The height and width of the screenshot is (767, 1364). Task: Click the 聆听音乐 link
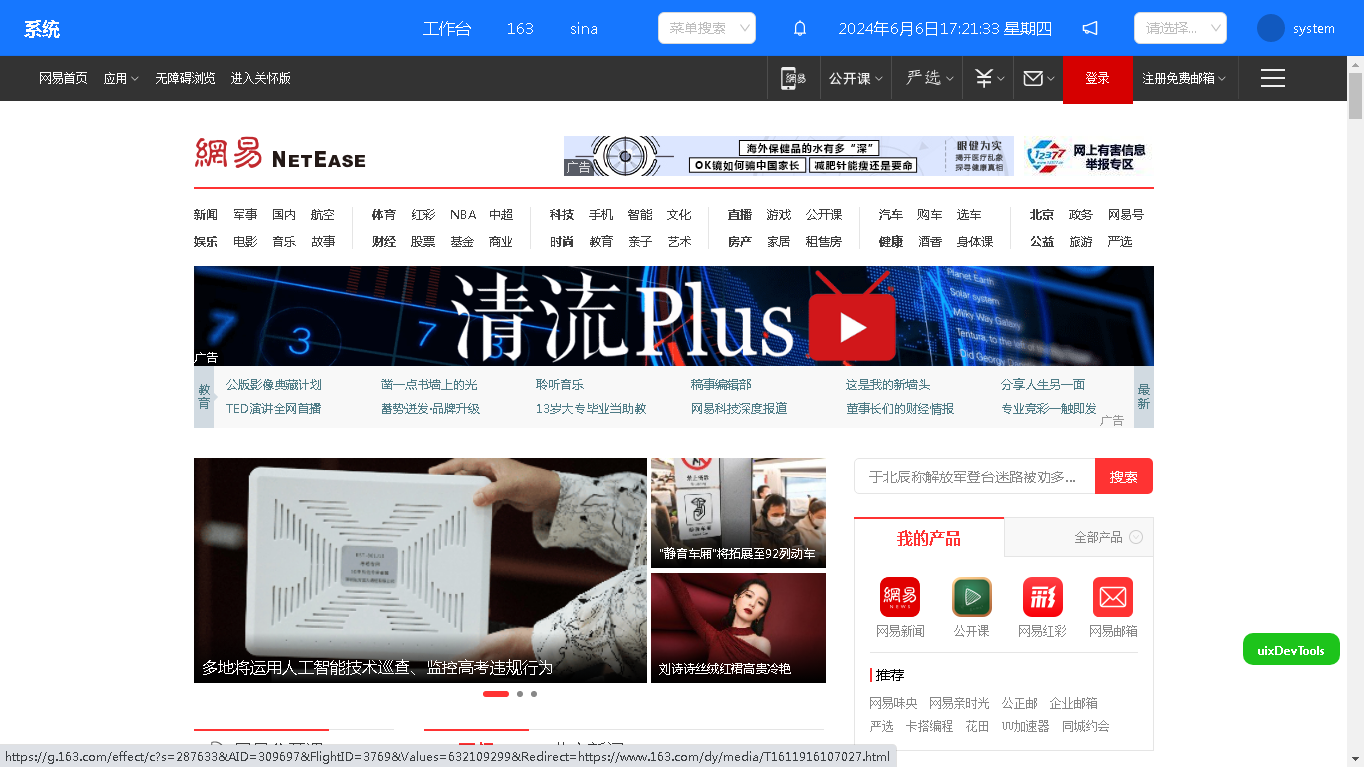560,385
